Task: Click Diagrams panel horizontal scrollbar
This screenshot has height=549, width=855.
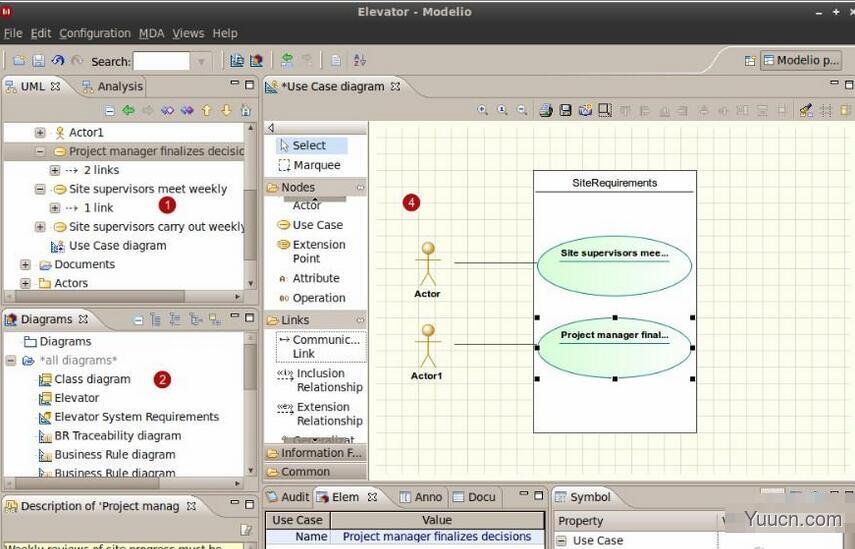Action: pos(87,484)
